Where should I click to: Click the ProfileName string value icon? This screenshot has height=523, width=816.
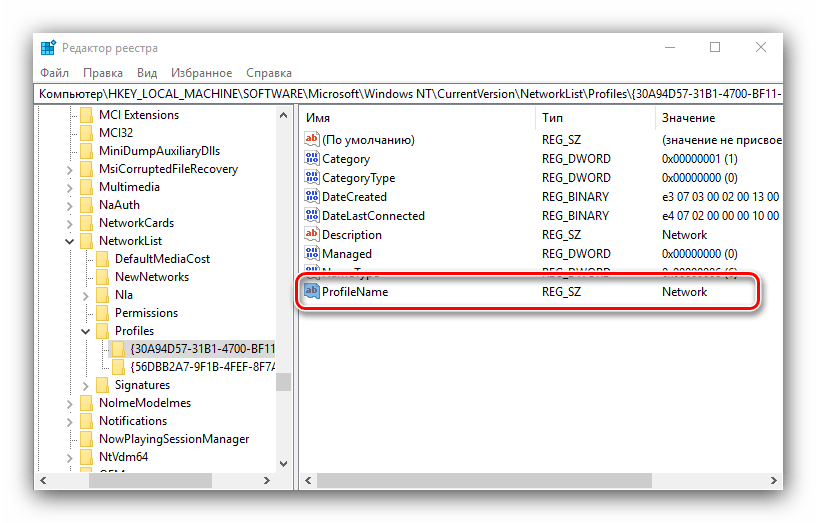(311, 292)
